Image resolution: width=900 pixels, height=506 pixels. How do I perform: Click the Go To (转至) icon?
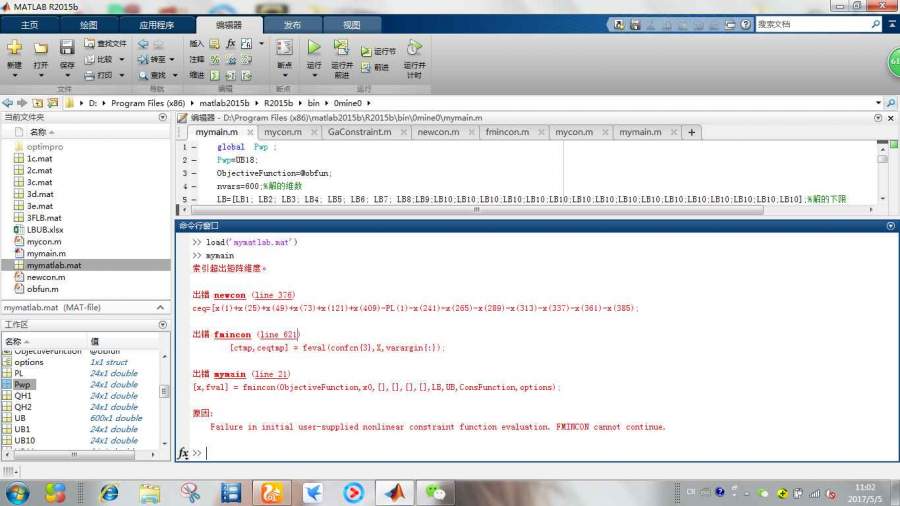pyautogui.click(x=143, y=59)
